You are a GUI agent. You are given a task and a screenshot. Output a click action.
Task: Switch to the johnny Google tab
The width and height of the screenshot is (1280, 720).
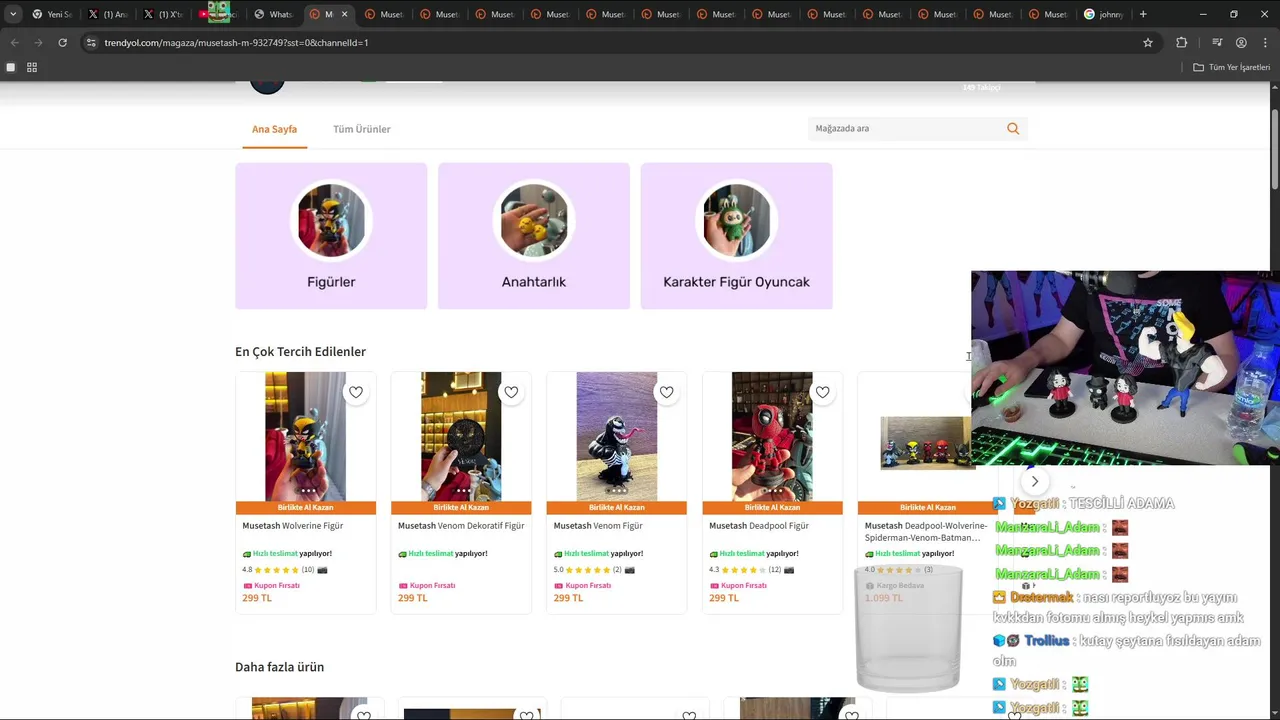click(x=1104, y=14)
